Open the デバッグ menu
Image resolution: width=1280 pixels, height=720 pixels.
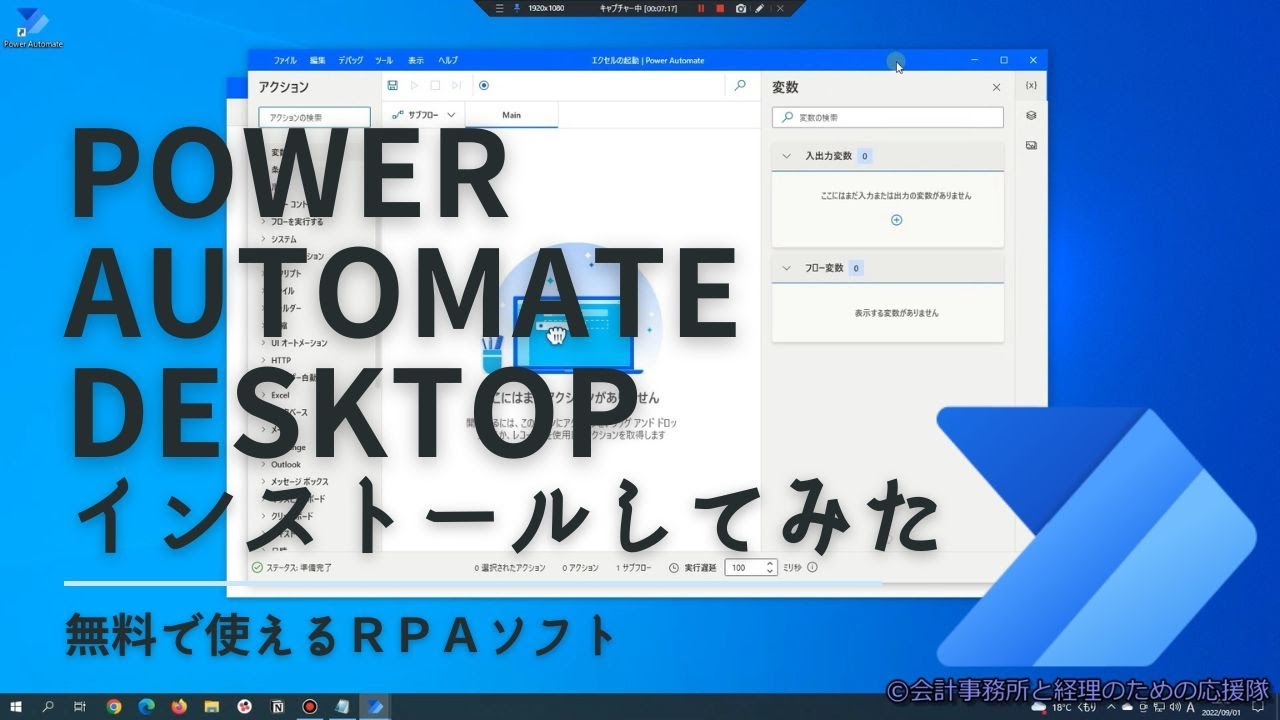tap(351, 60)
